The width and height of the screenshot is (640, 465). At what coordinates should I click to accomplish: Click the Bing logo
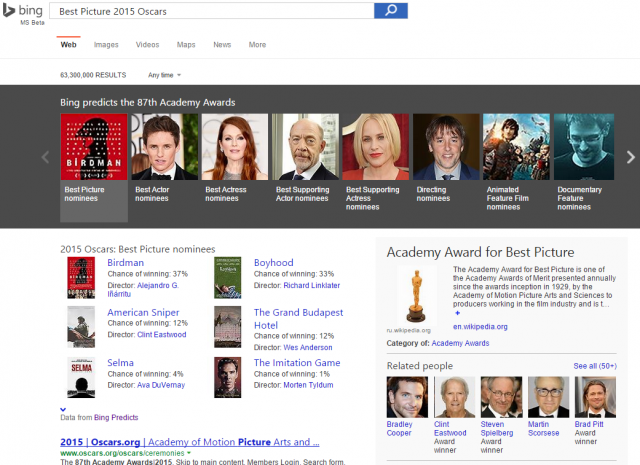(22, 11)
